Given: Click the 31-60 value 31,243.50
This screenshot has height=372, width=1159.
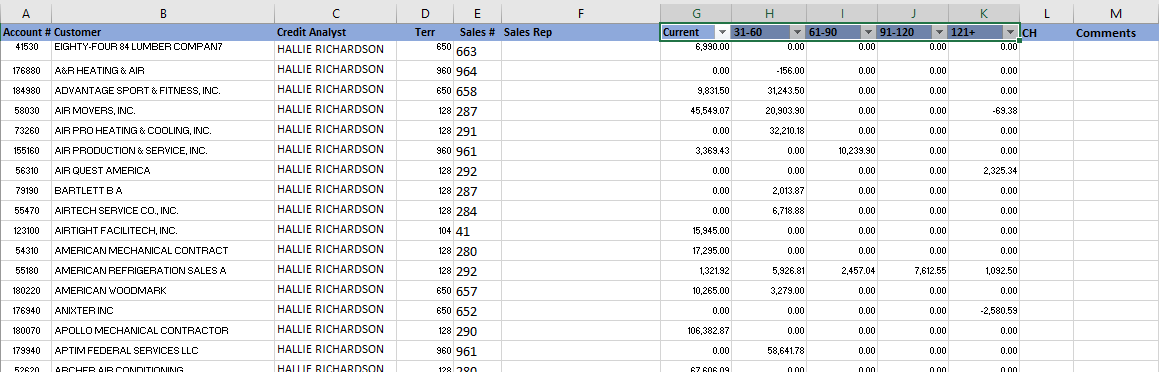Looking at the screenshot, I should tap(769, 91).
